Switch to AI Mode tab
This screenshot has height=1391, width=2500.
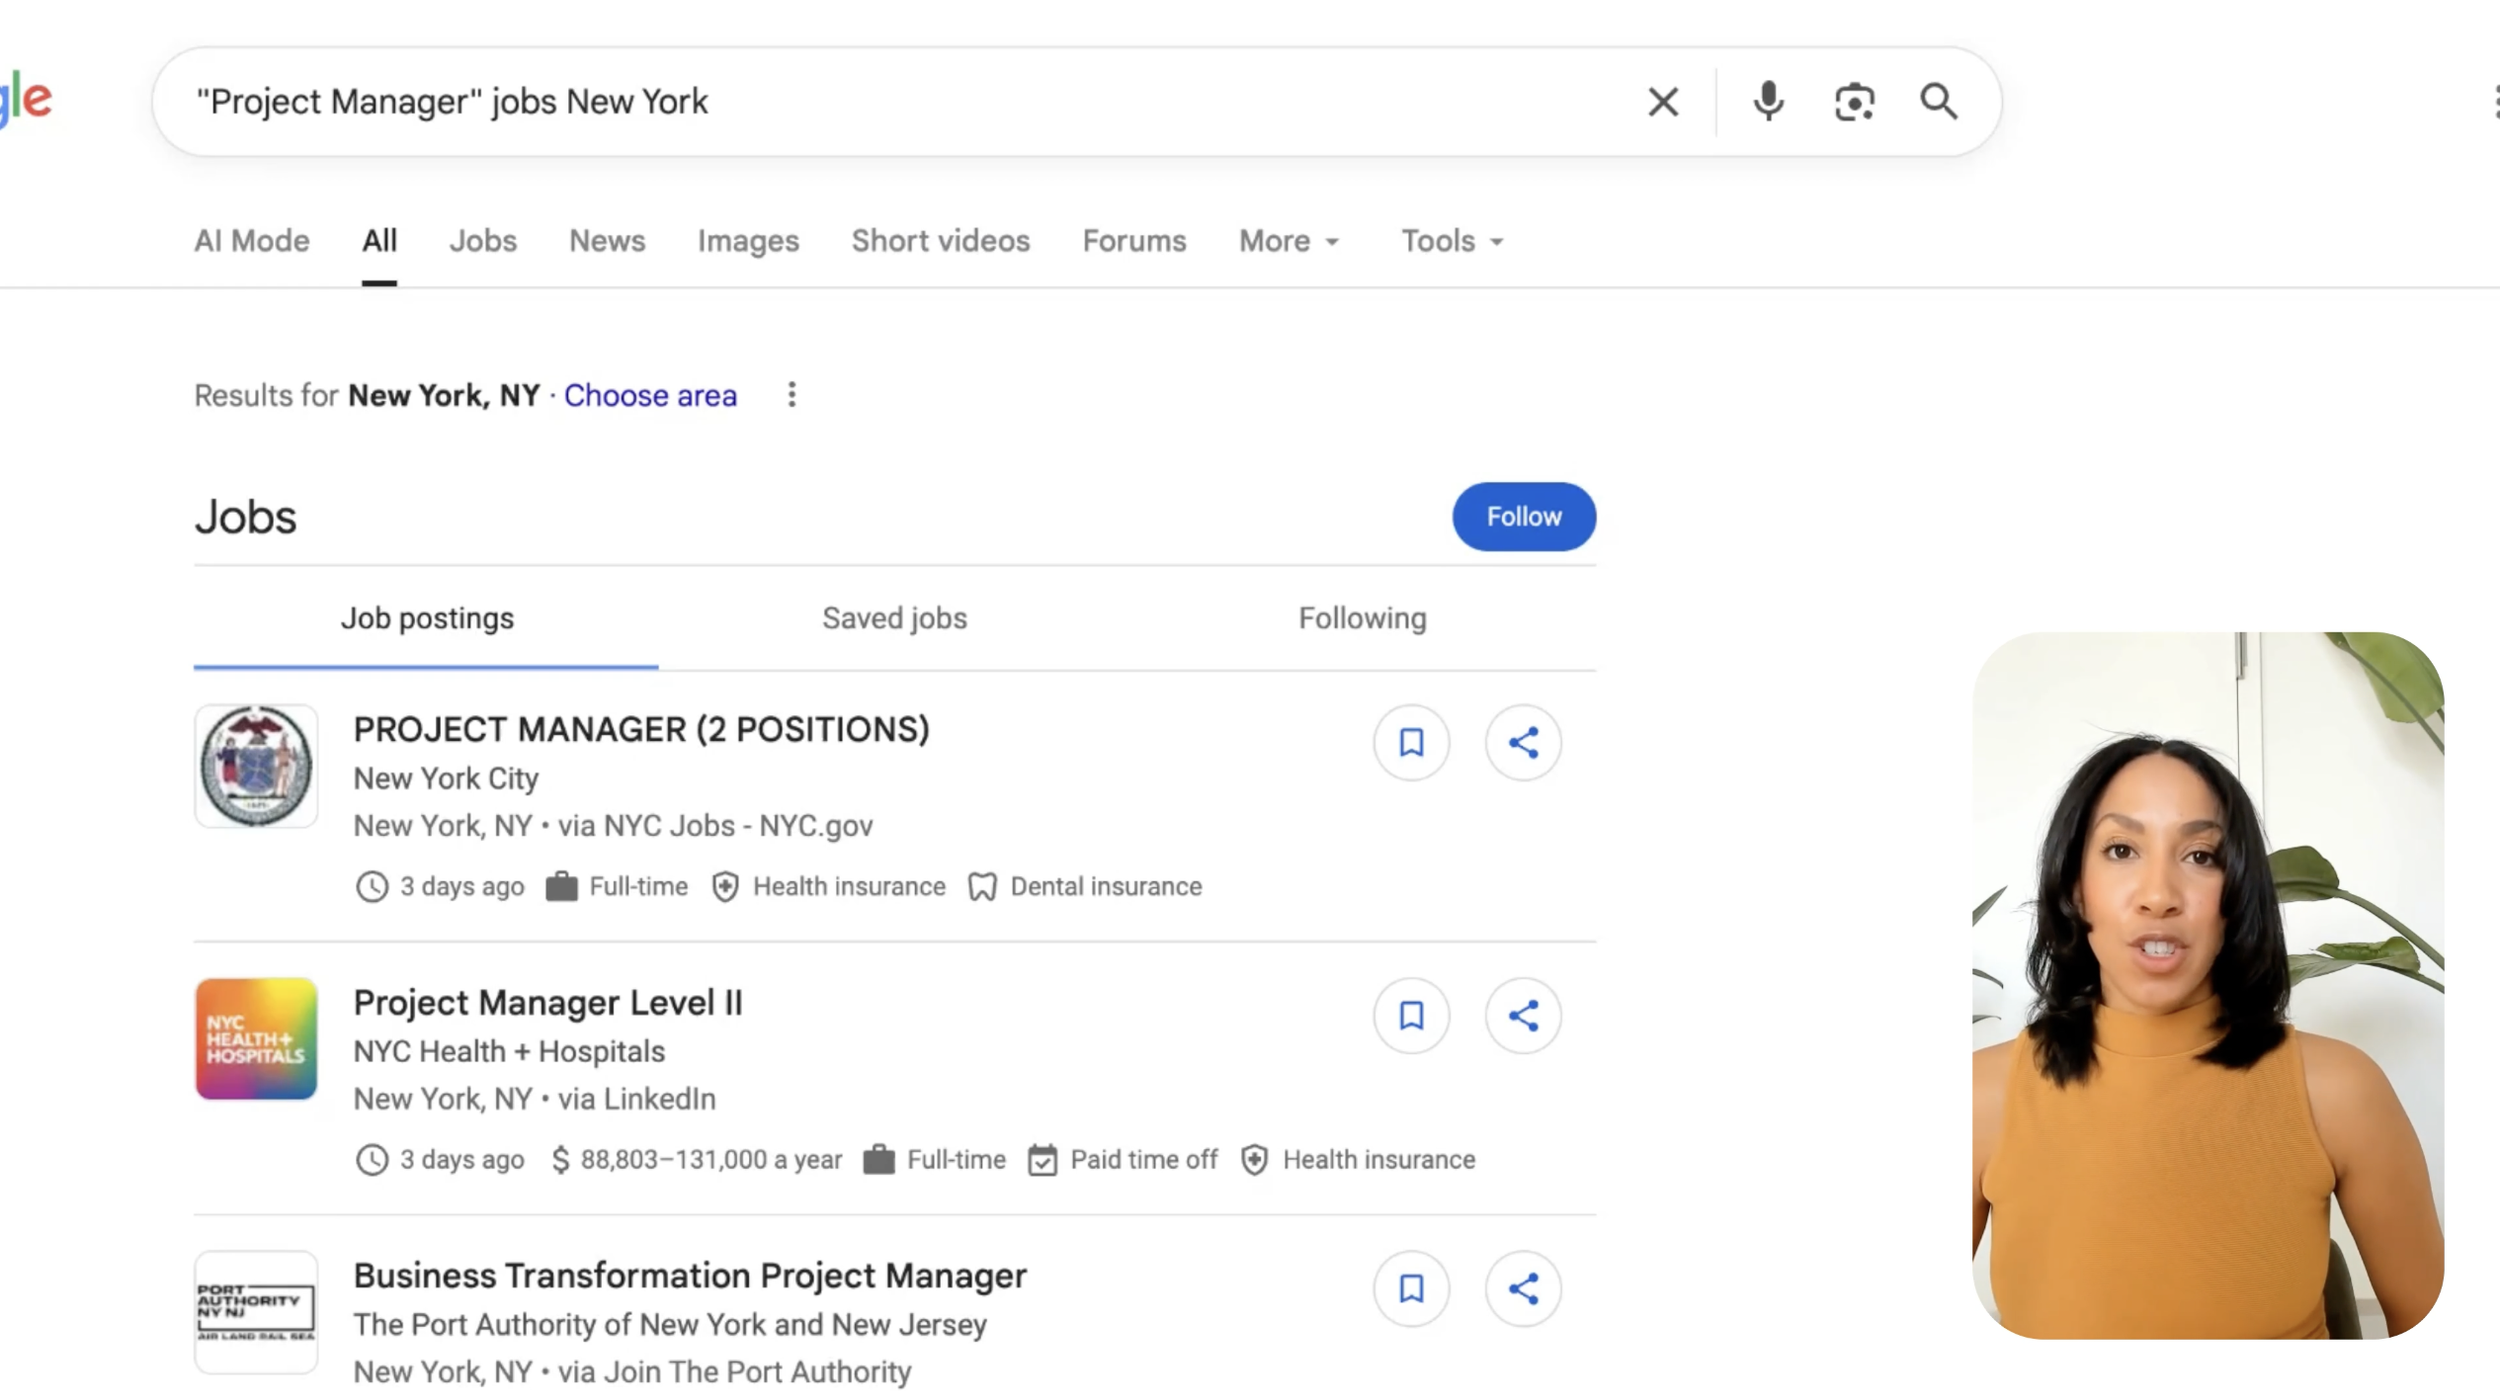[252, 241]
